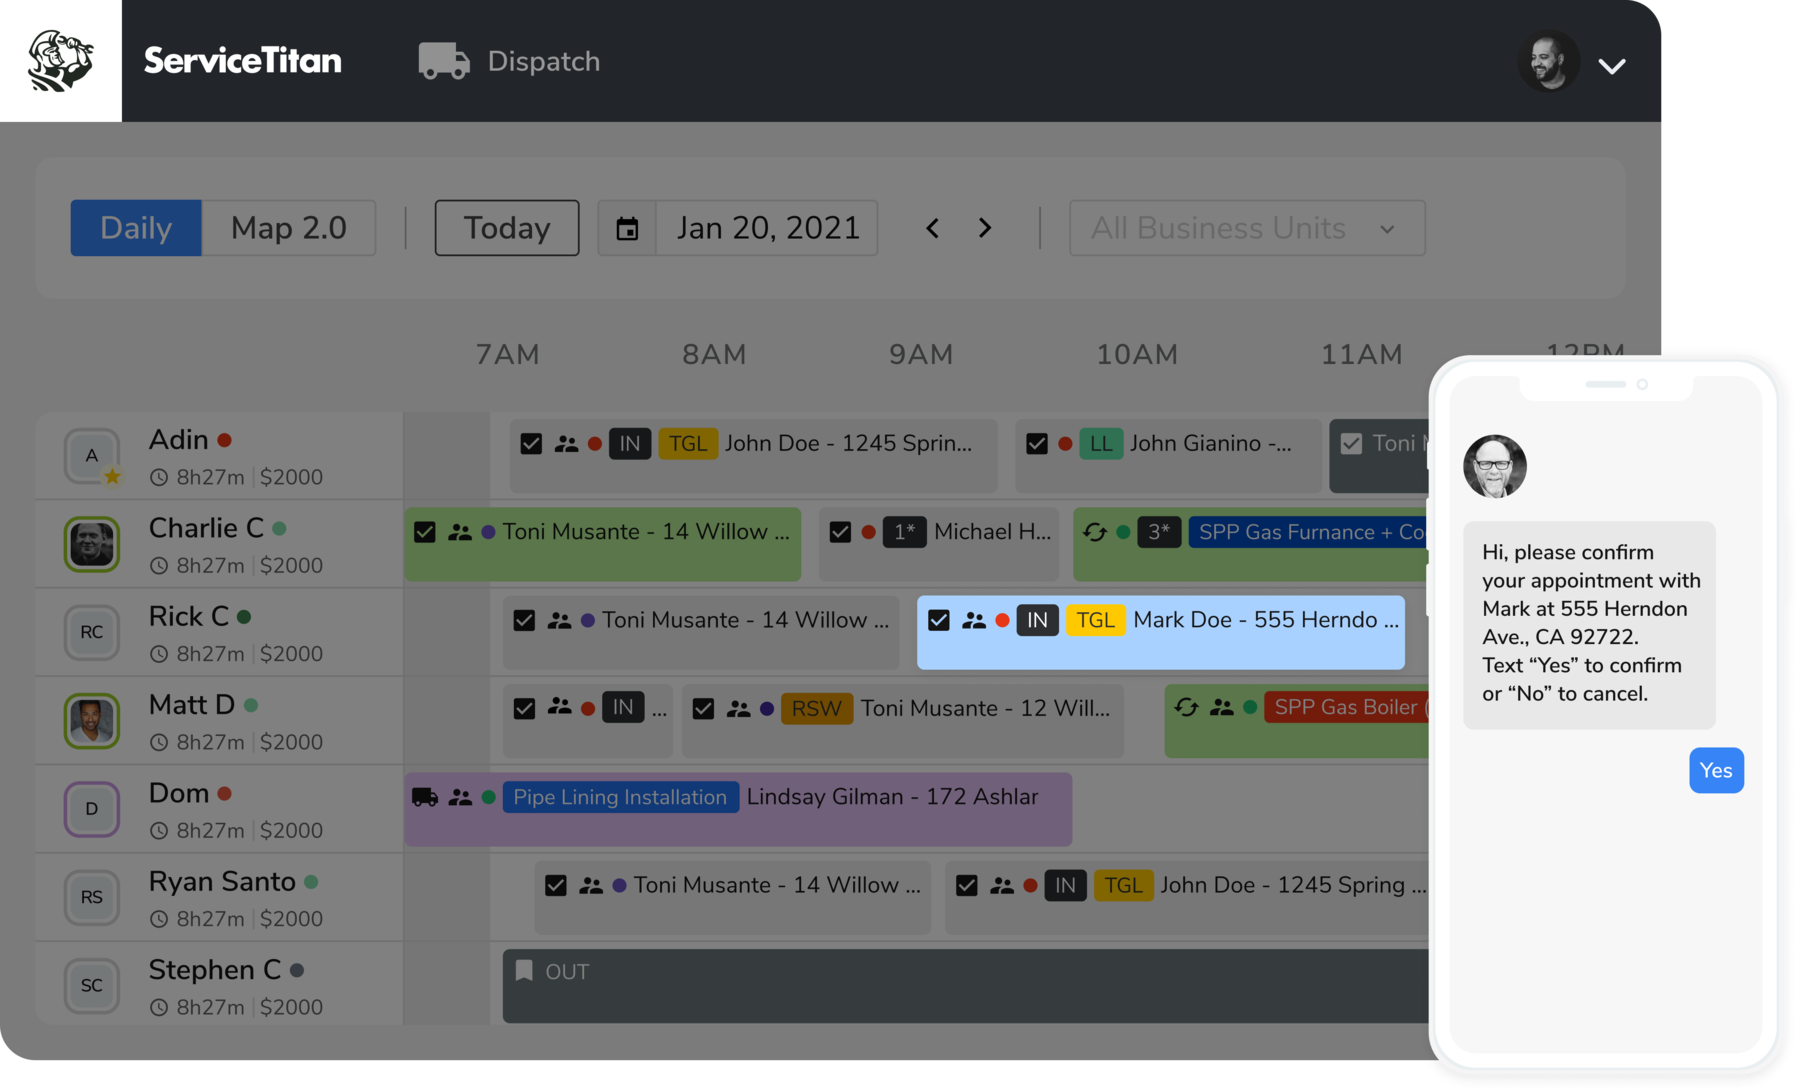Click the Jan 20, 2021 date field
The image size is (1800, 1092).
point(767,228)
